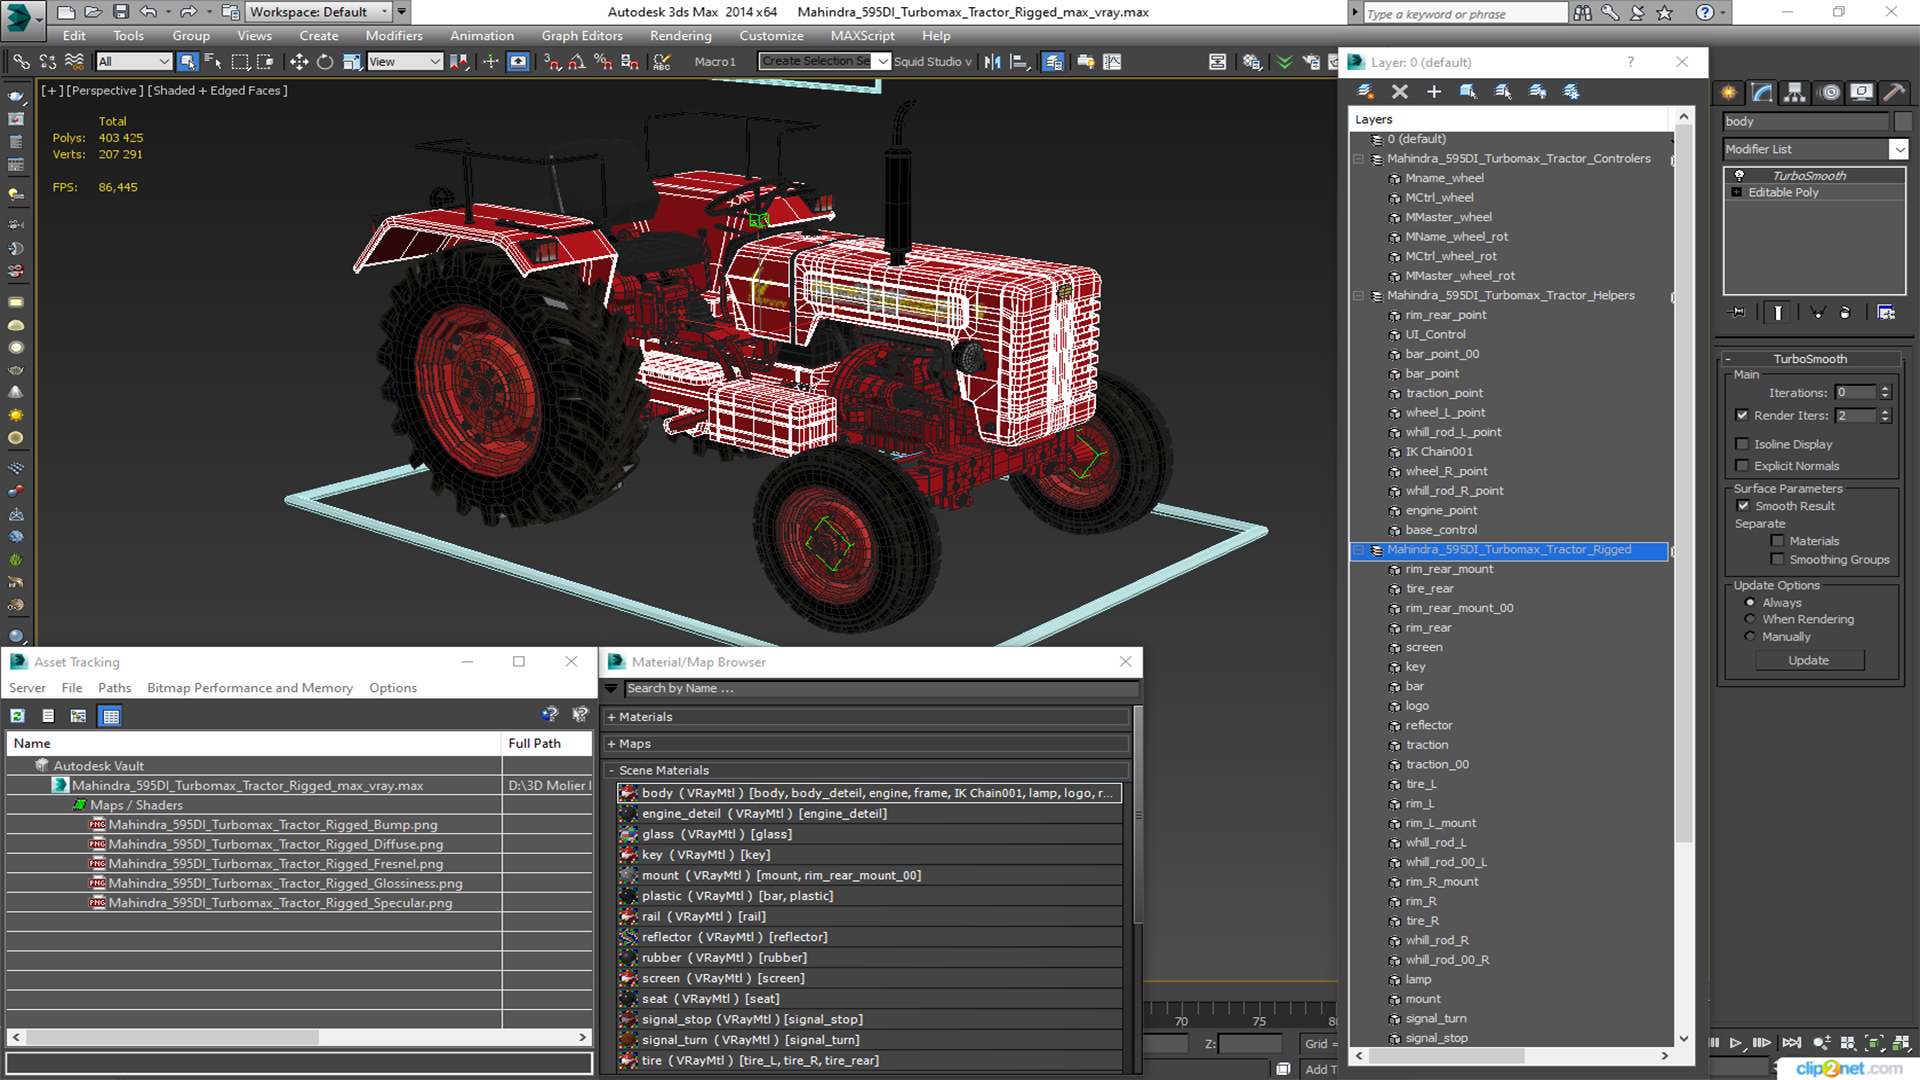1920x1080 pixels.
Task: Select the Always update option
Action: (1750, 602)
